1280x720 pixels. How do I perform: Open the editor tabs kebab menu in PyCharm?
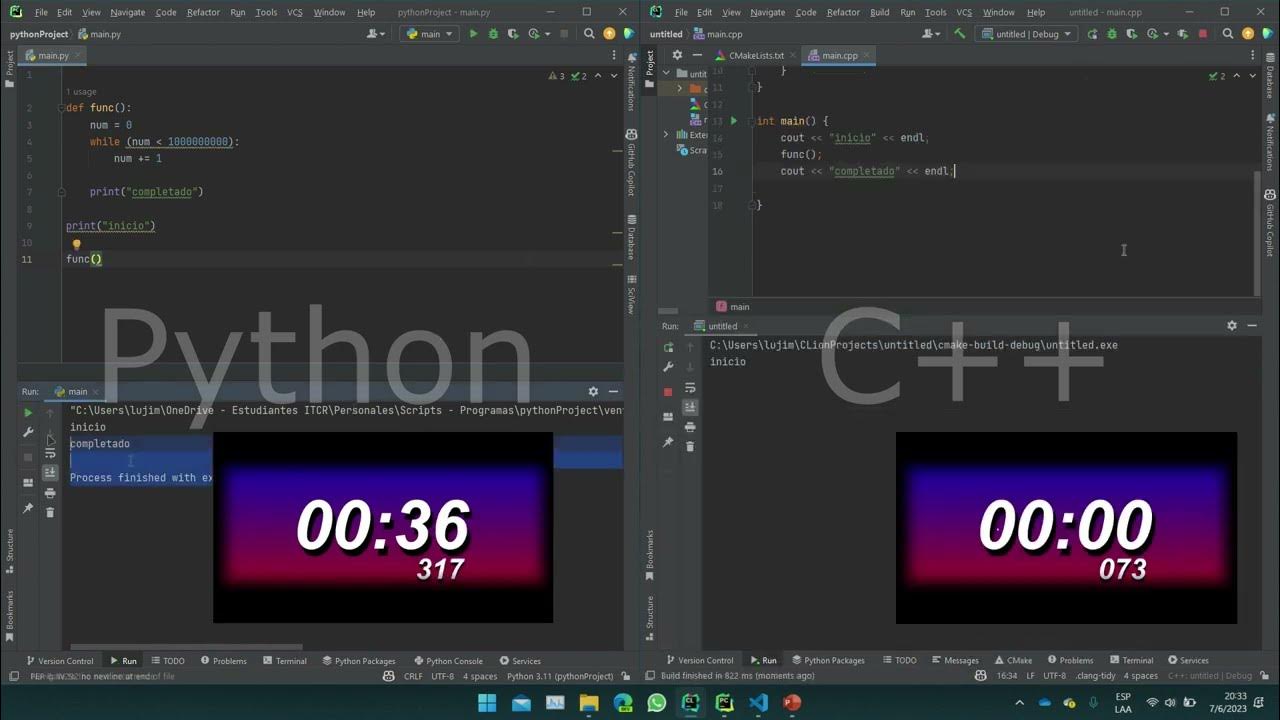pyautogui.click(x=613, y=55)
